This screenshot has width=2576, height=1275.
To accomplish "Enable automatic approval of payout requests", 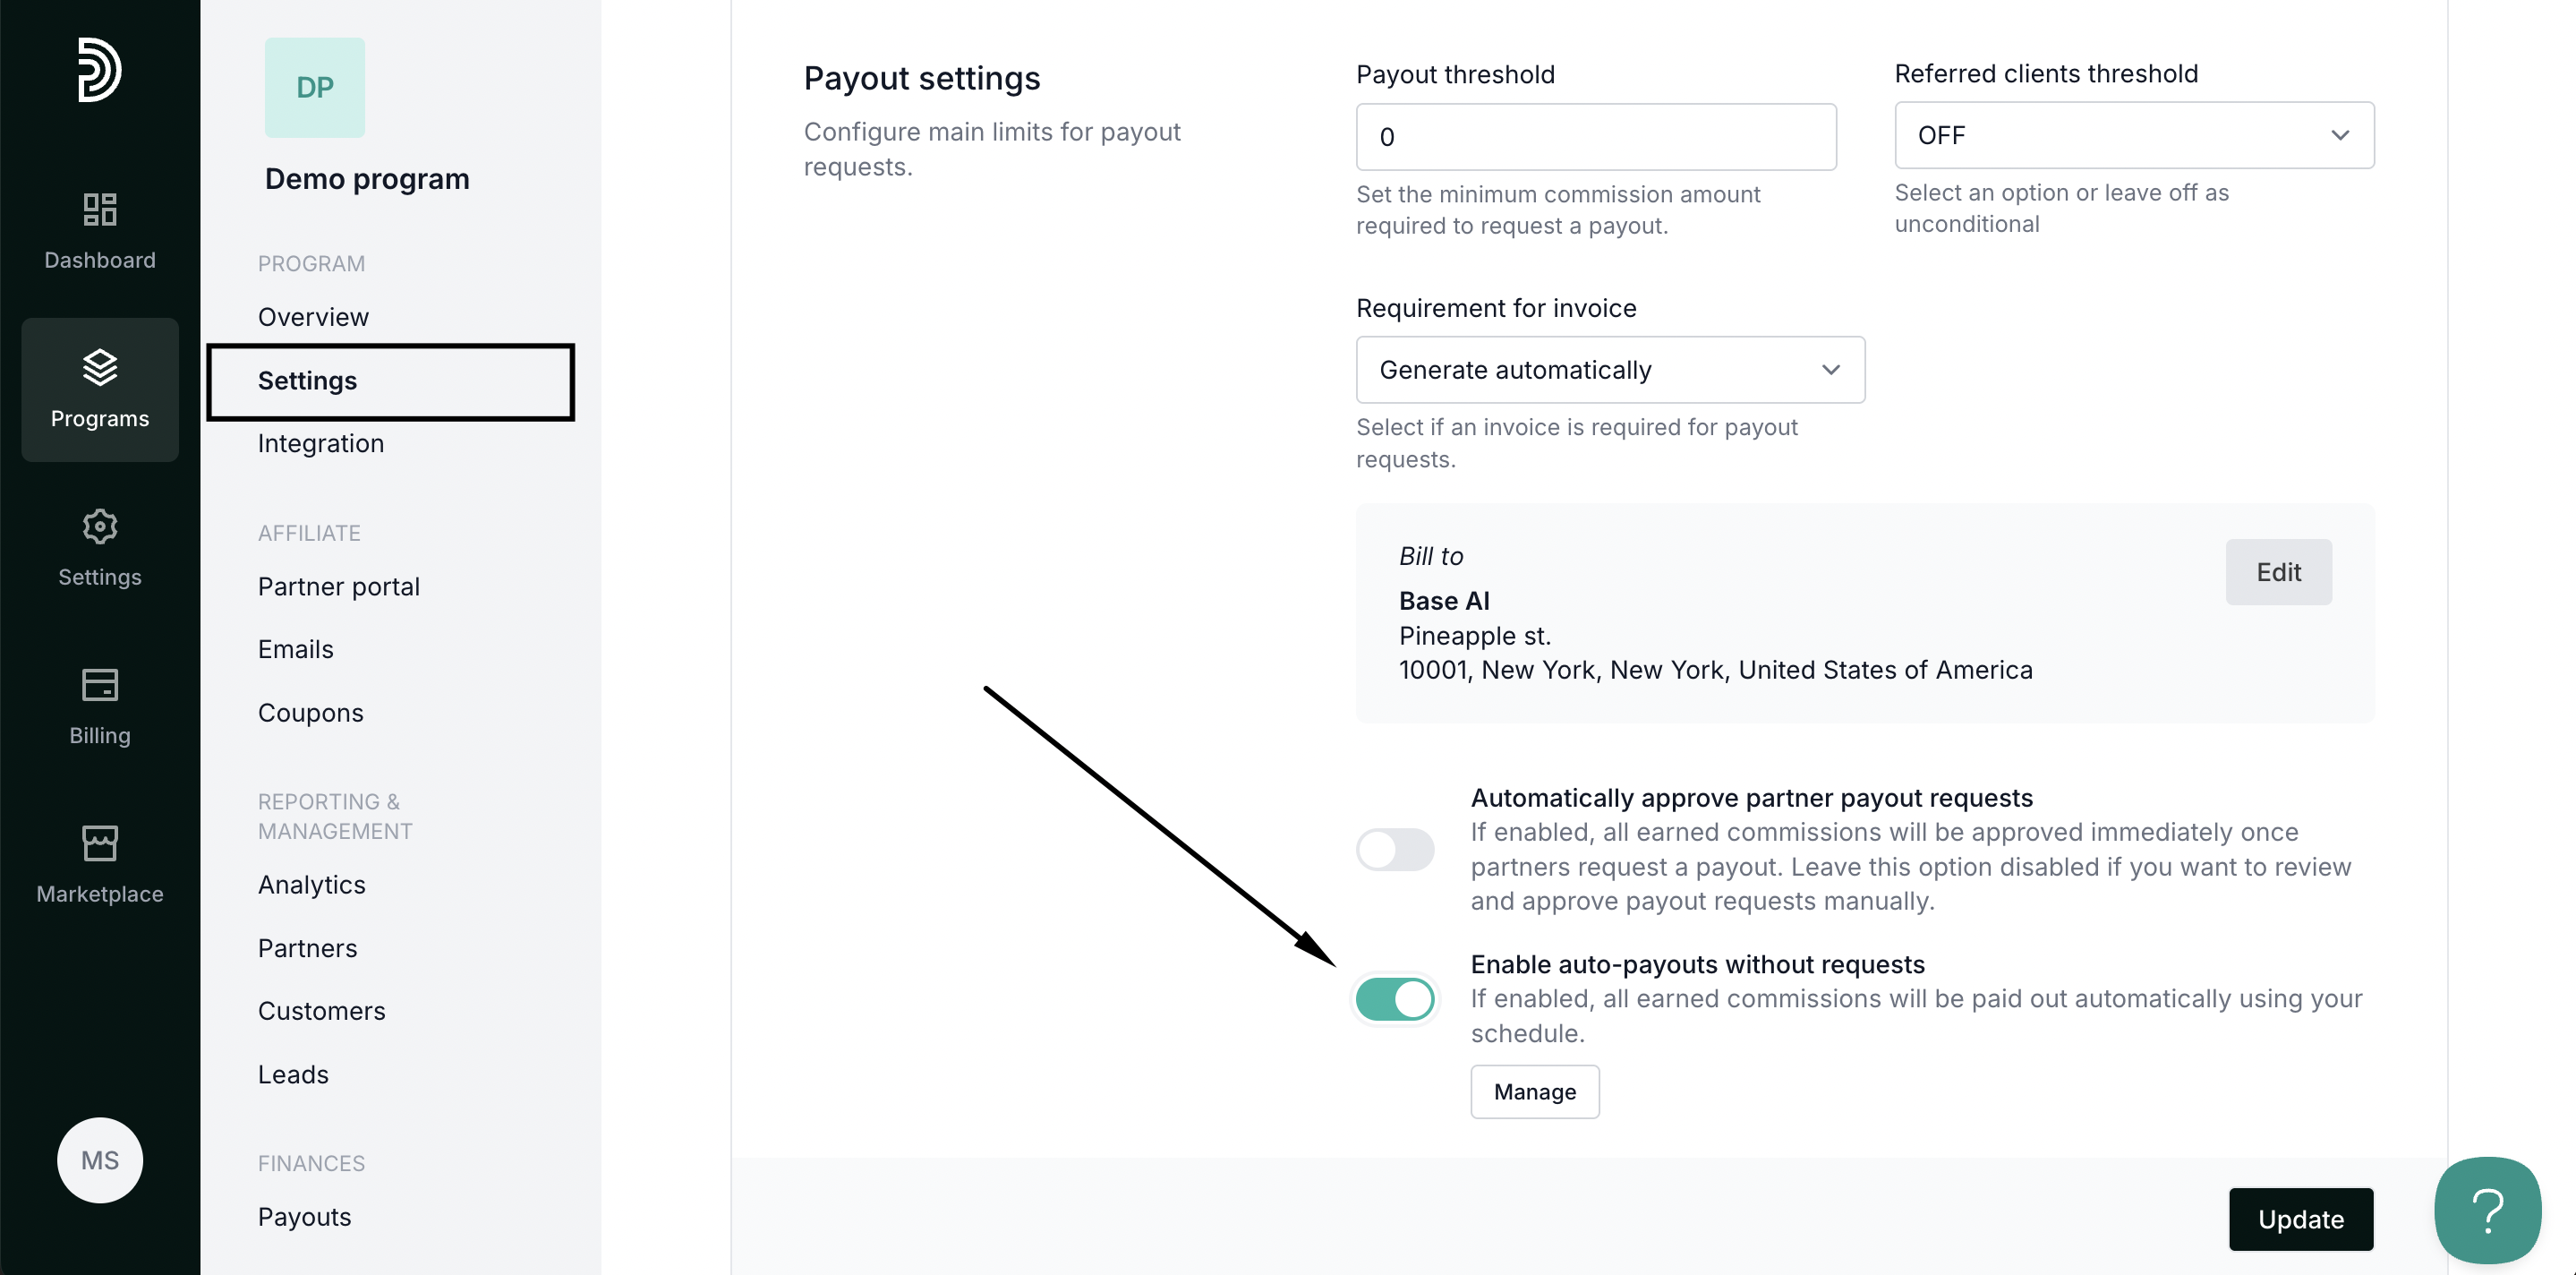I will pos(1395,850).
